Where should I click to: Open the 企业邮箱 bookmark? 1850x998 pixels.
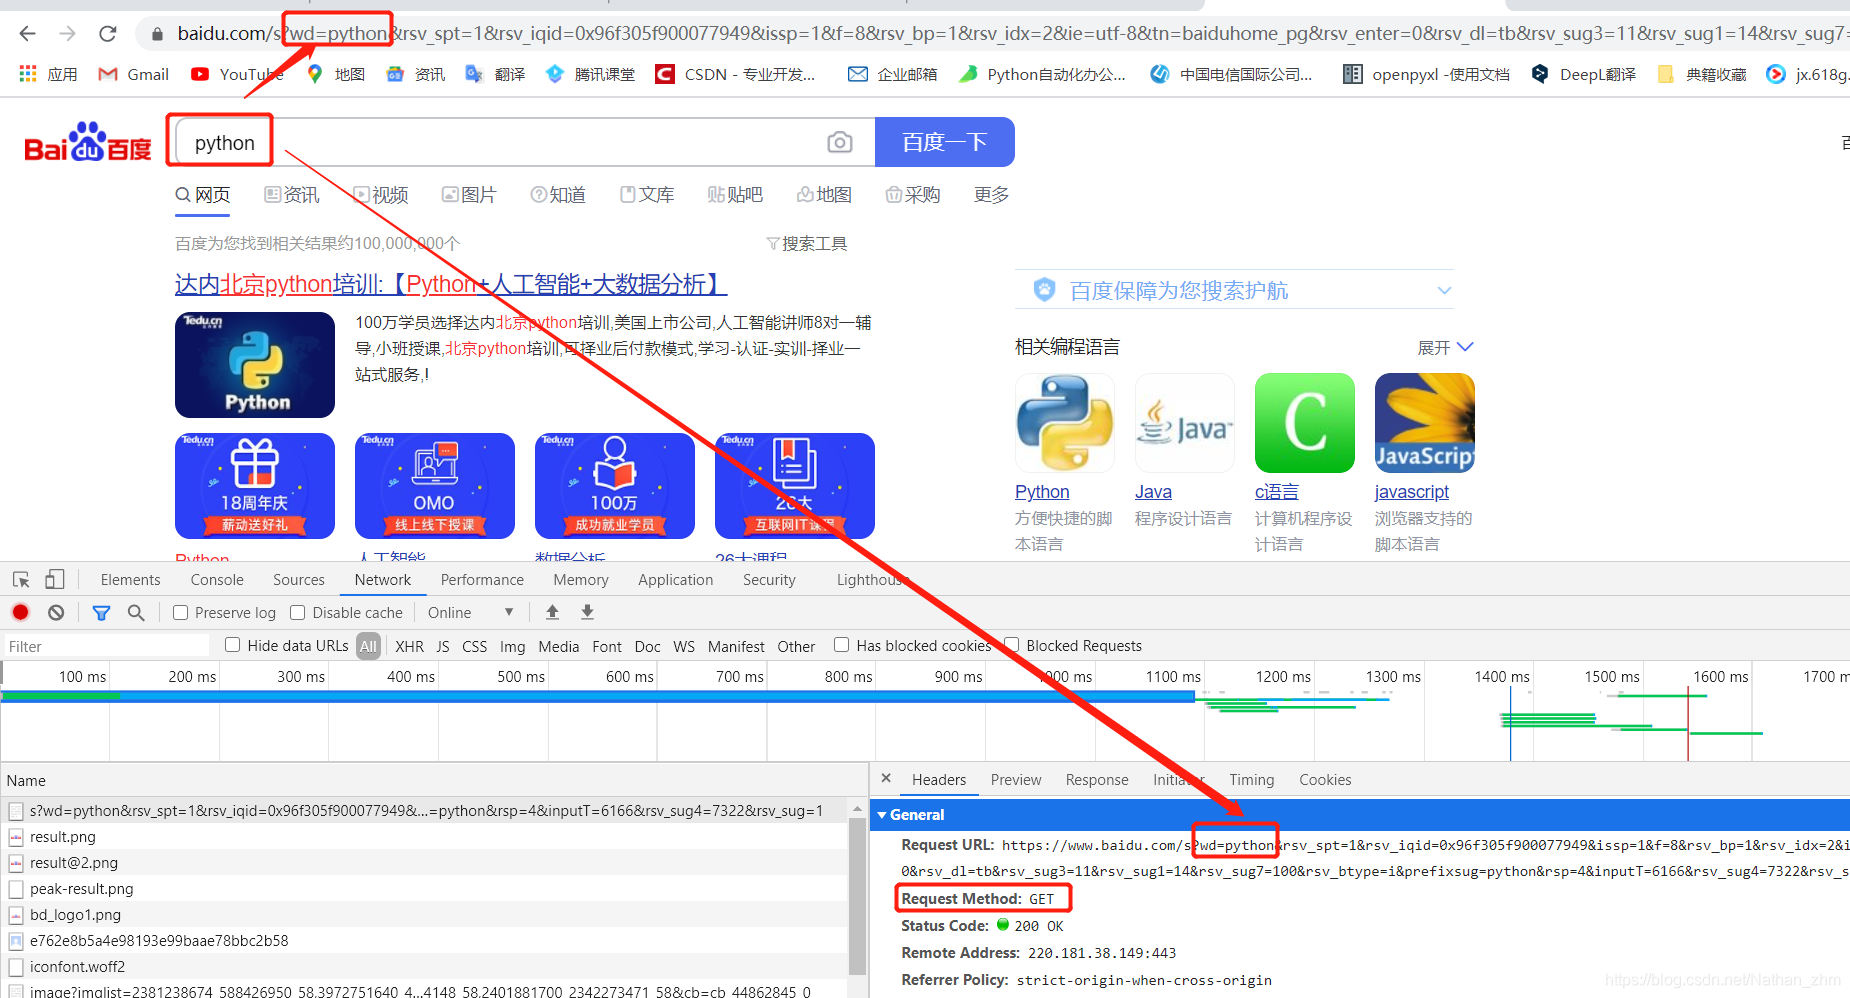[x=892, y=74]
